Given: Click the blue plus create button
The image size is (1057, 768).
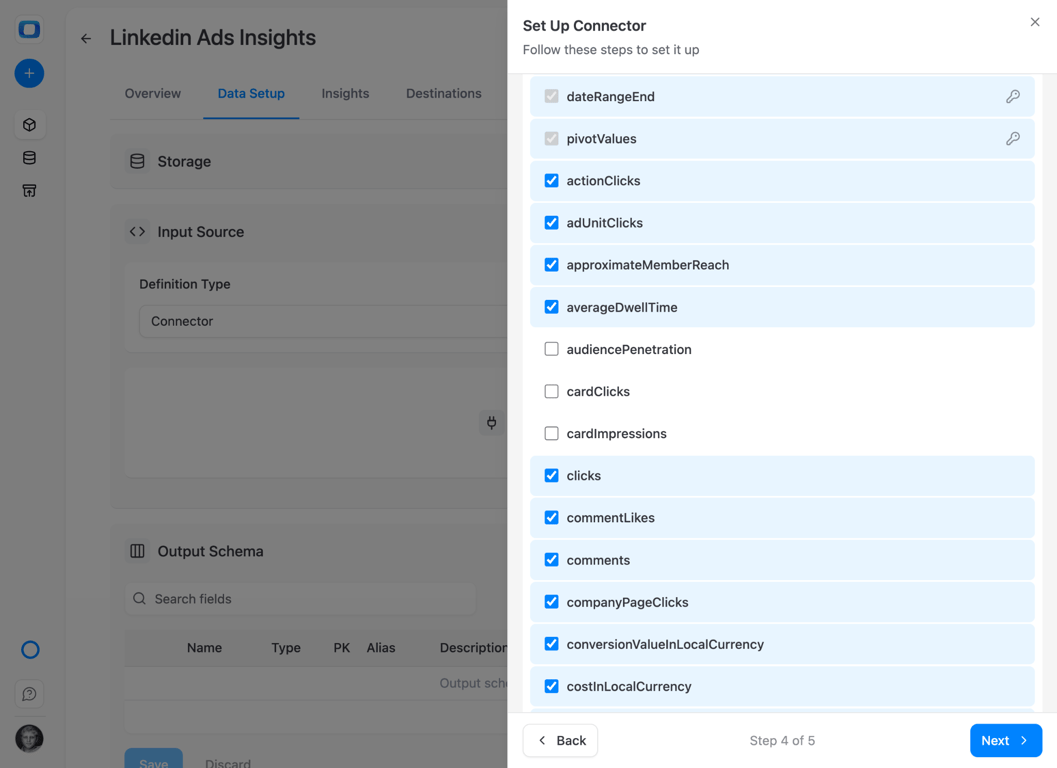Looking at the screenshot, I should (29, 73).
